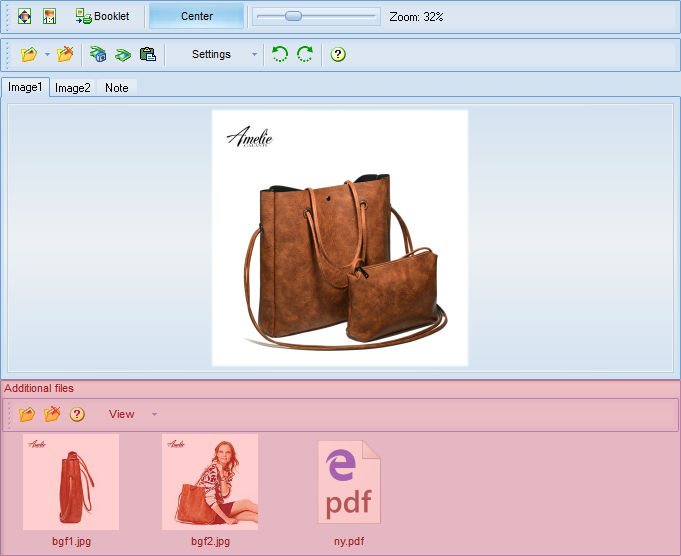681x556 pixels.
Task: Click the bgf1.jpg file name
Action: 71,541
